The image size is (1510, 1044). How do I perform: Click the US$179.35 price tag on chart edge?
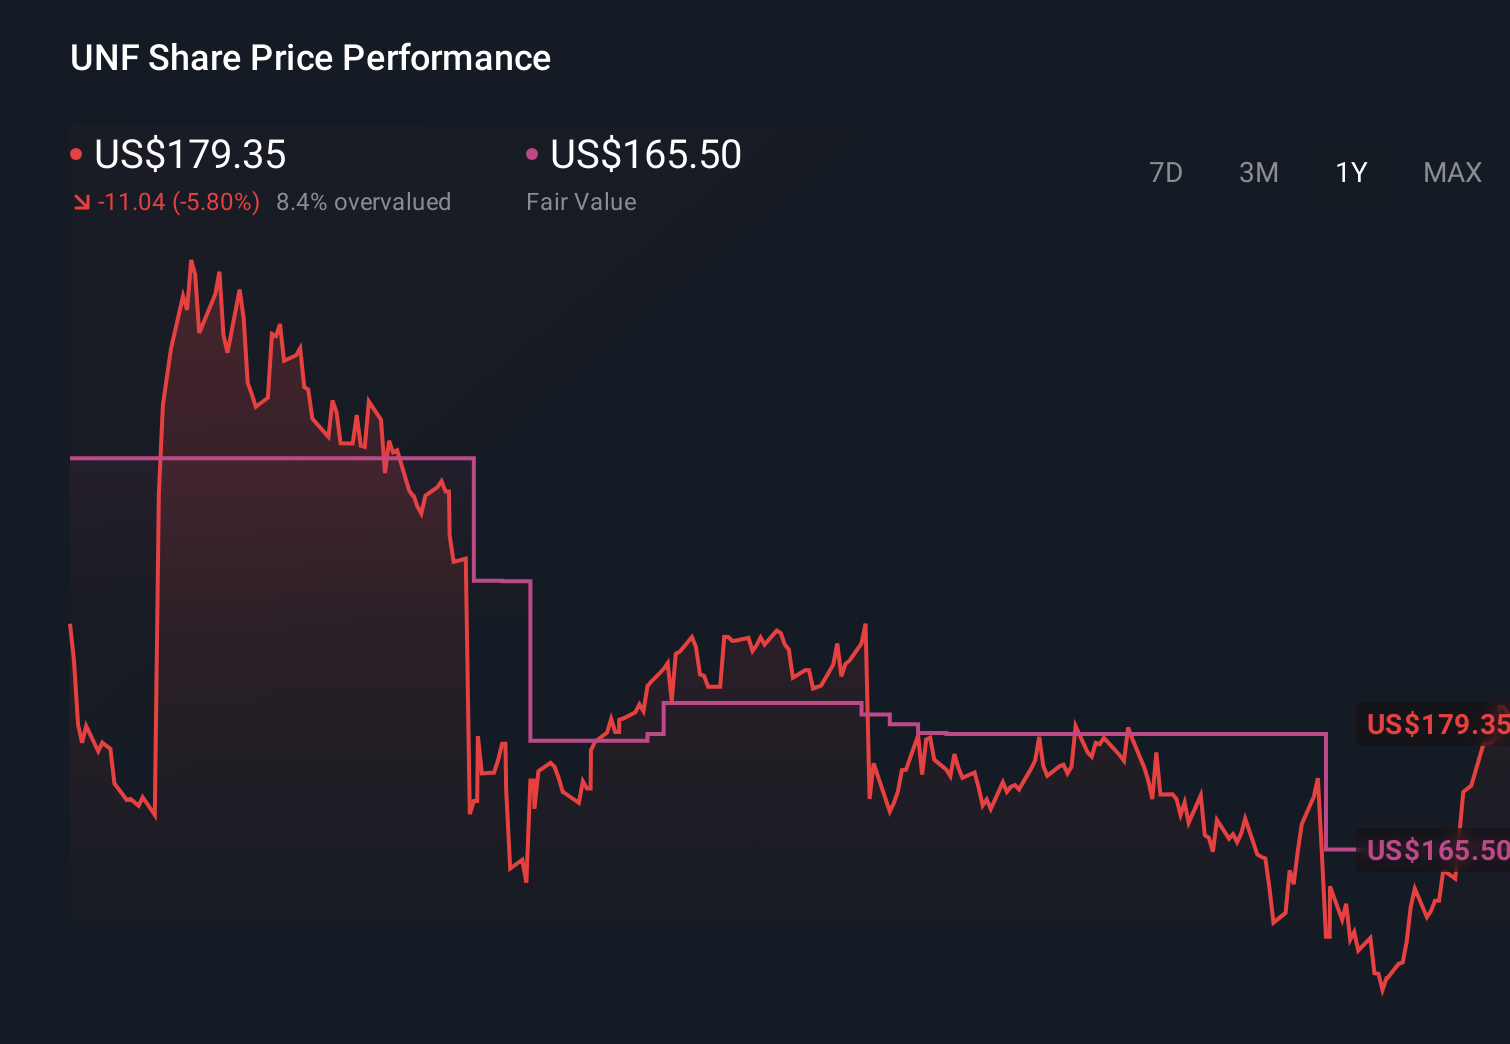click(1435, 725)
